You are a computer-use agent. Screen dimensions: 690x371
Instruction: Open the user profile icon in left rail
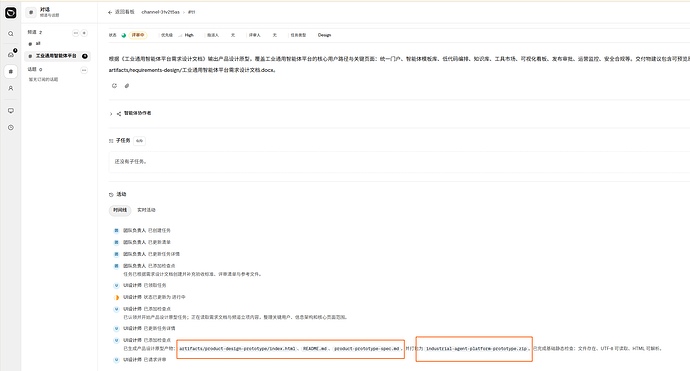point(11,88)
